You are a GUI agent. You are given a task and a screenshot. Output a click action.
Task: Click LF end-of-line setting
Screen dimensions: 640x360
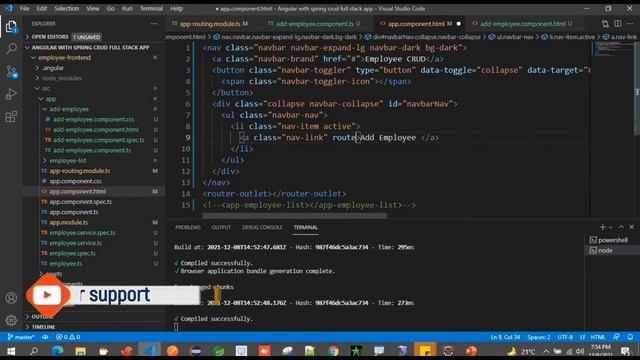[582, 337]
